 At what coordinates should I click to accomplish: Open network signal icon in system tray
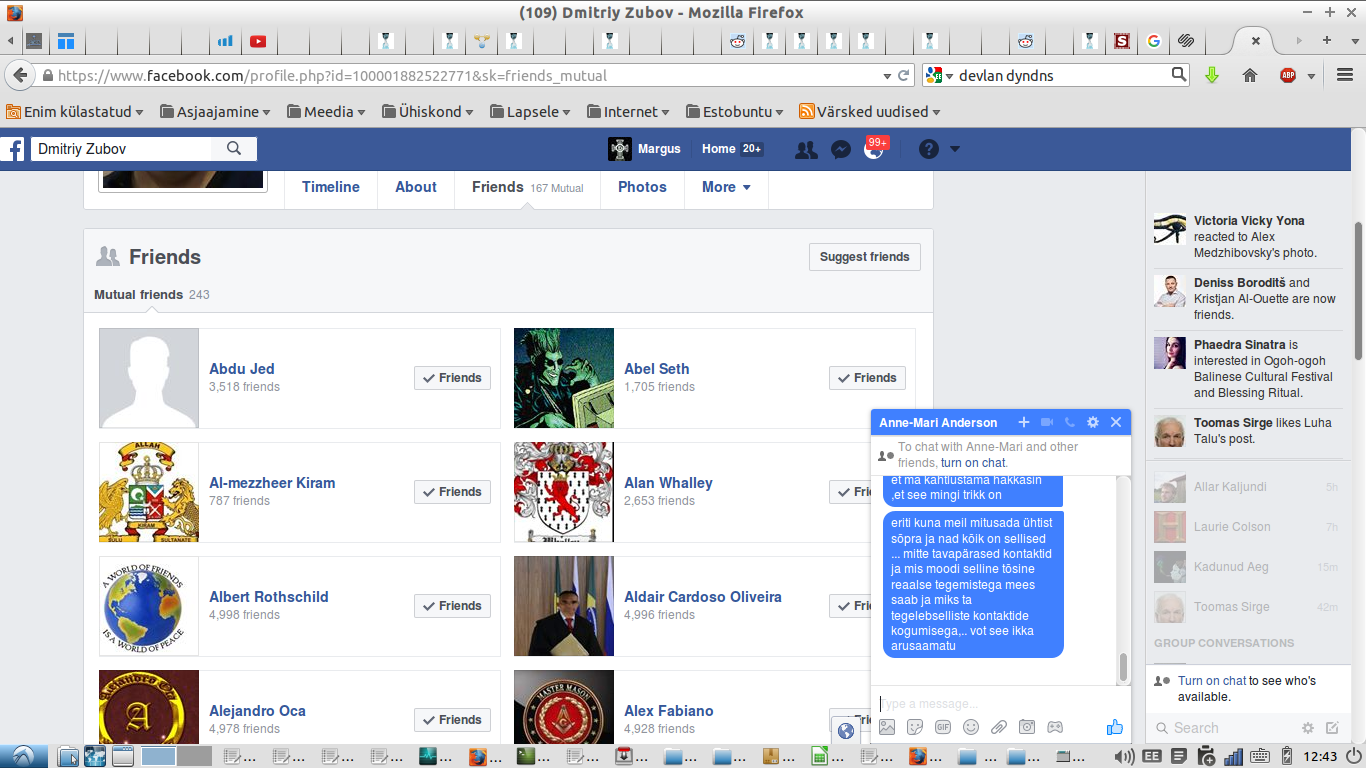[1233, 756]
